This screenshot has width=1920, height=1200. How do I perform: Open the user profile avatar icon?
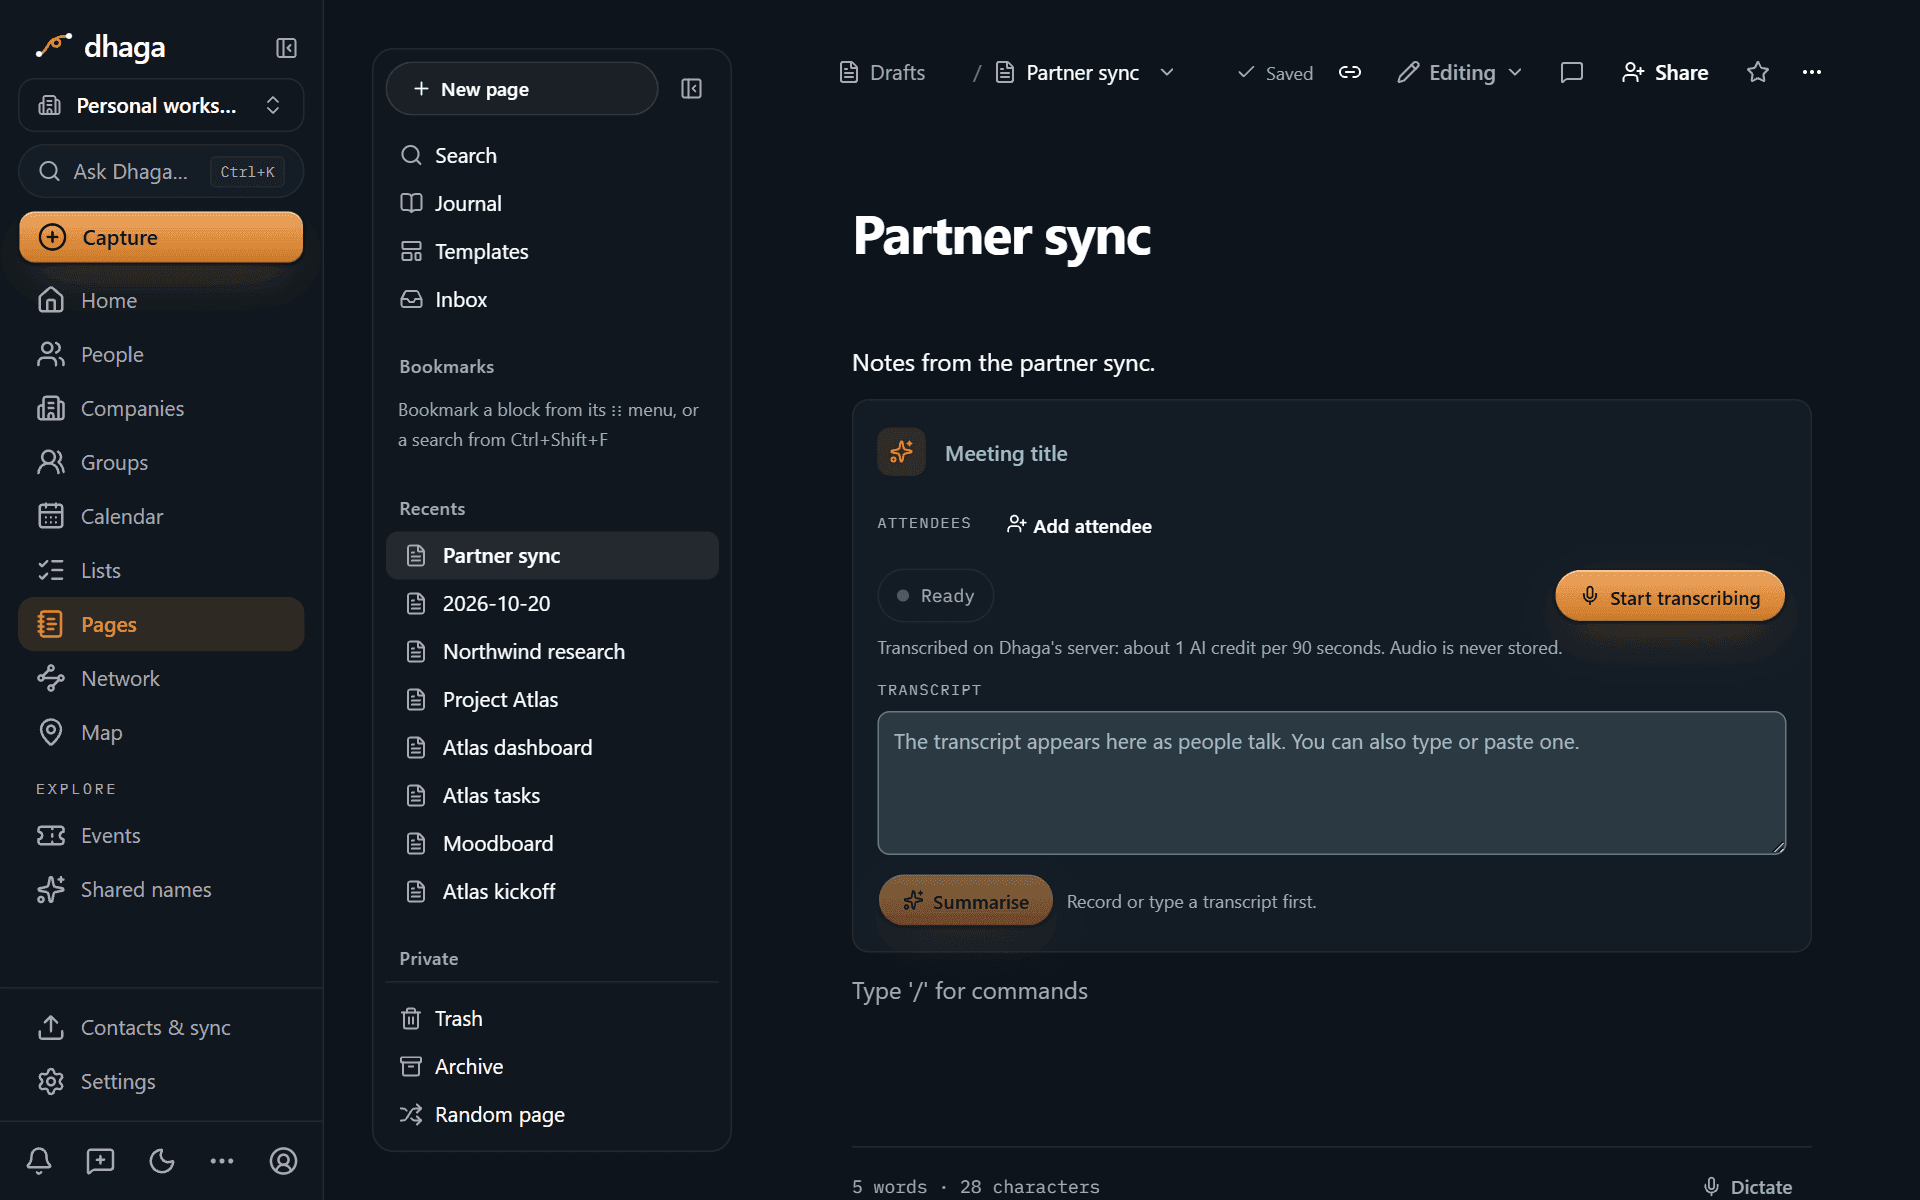point(283,1160)
